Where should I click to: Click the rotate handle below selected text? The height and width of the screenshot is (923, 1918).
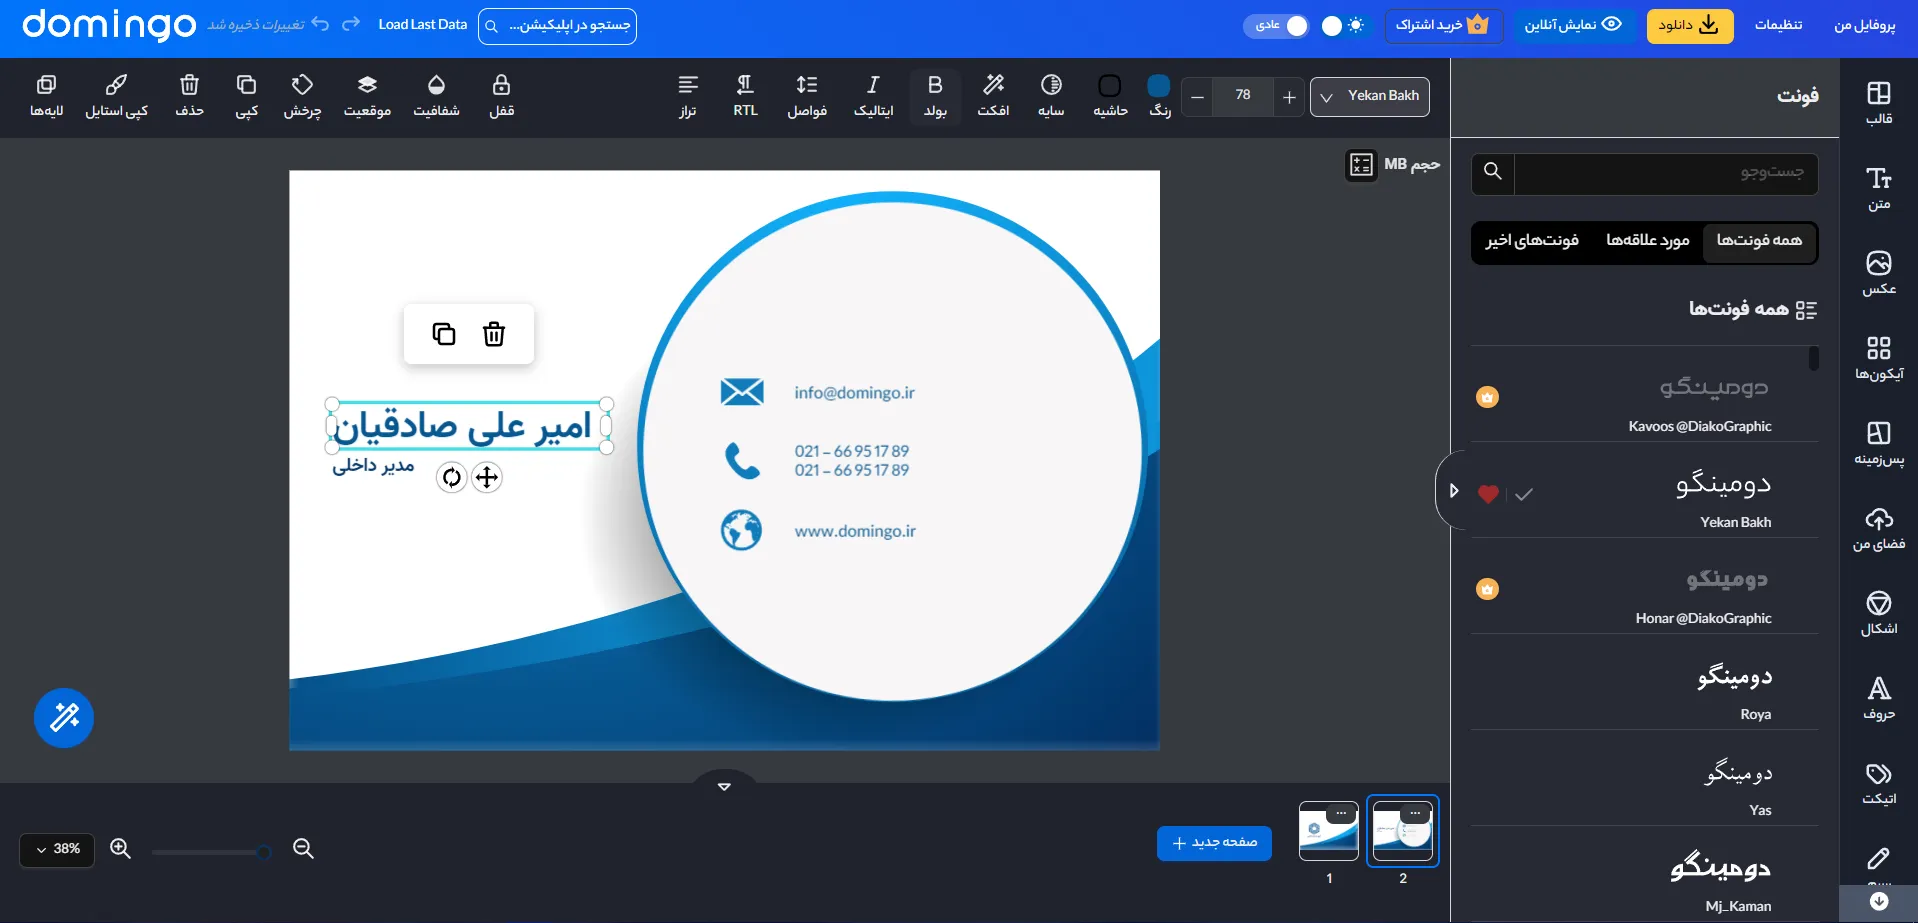click(x=452, y=478)
